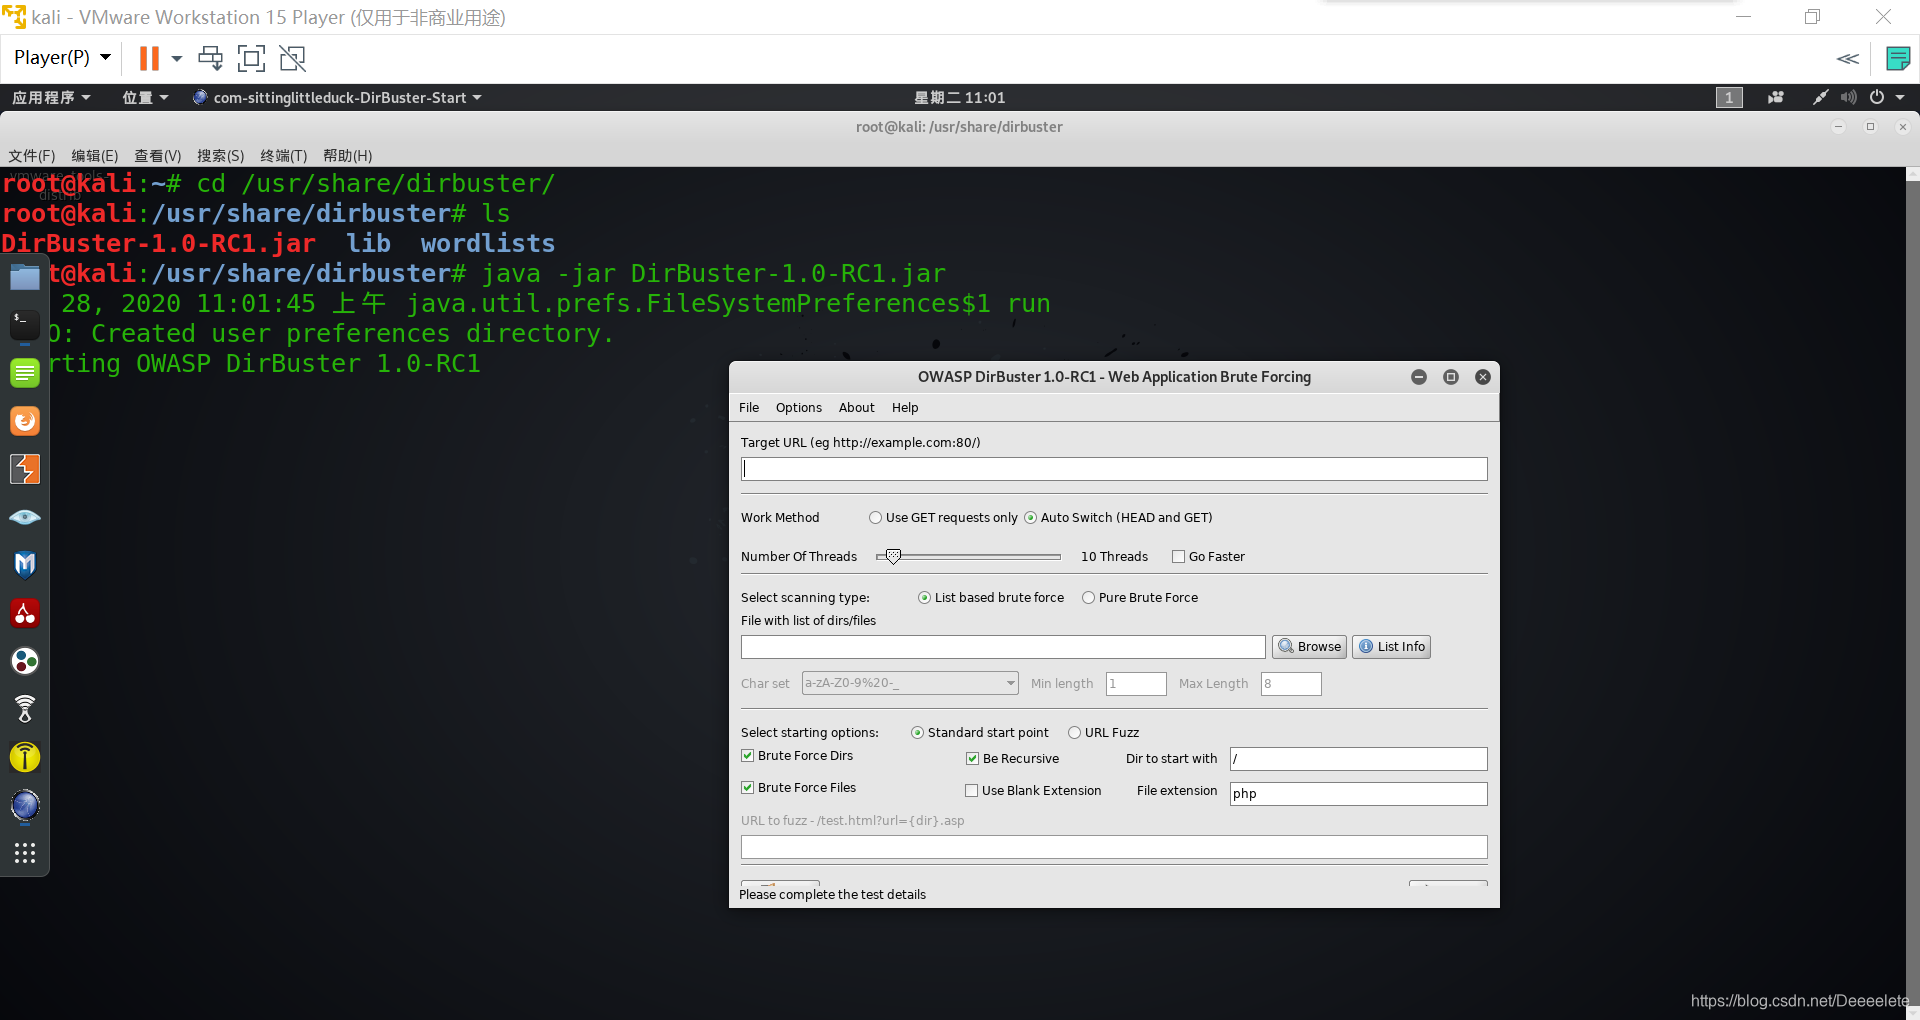Click the running DirBuster globe dock icon
The width and height of the screenshot is (1920, 1020).
pos(25,805)
